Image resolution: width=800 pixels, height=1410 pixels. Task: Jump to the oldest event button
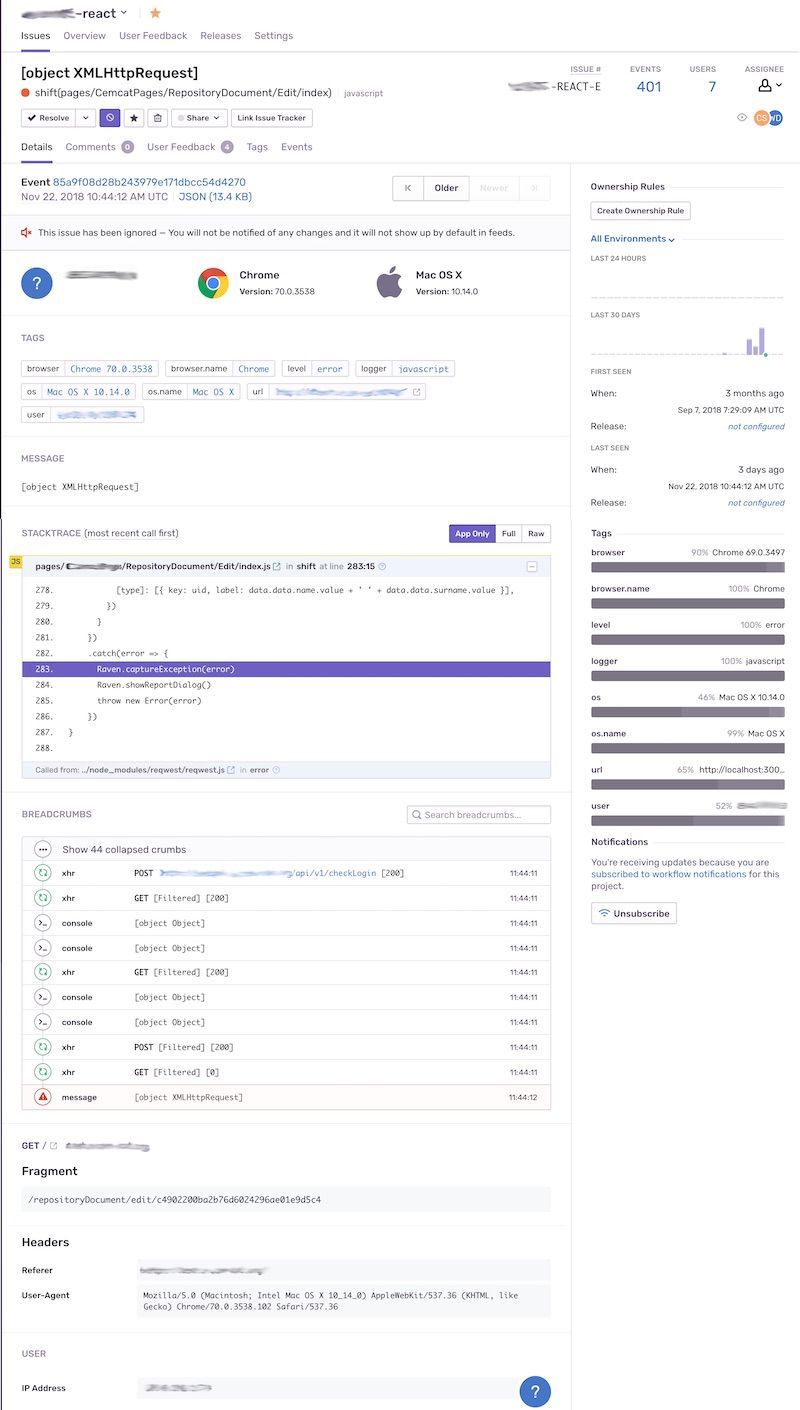[x=408, y=188]
